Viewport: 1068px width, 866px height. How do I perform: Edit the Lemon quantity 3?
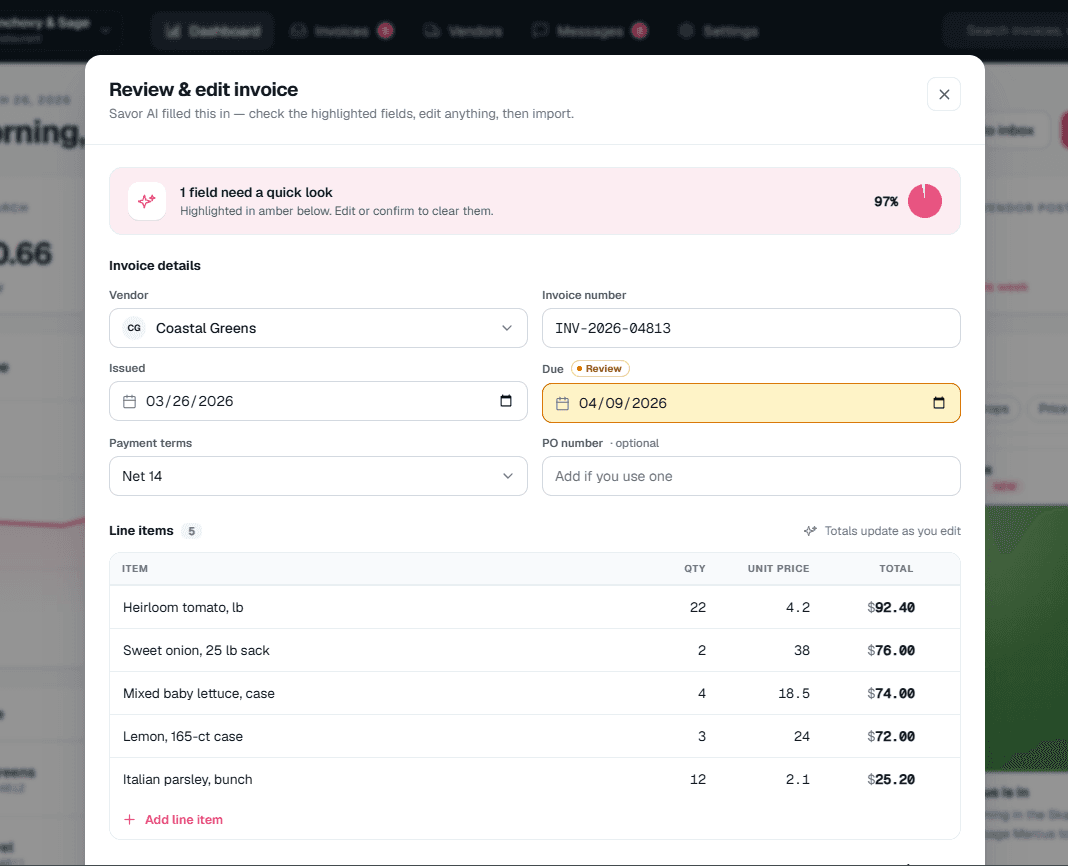702,736
